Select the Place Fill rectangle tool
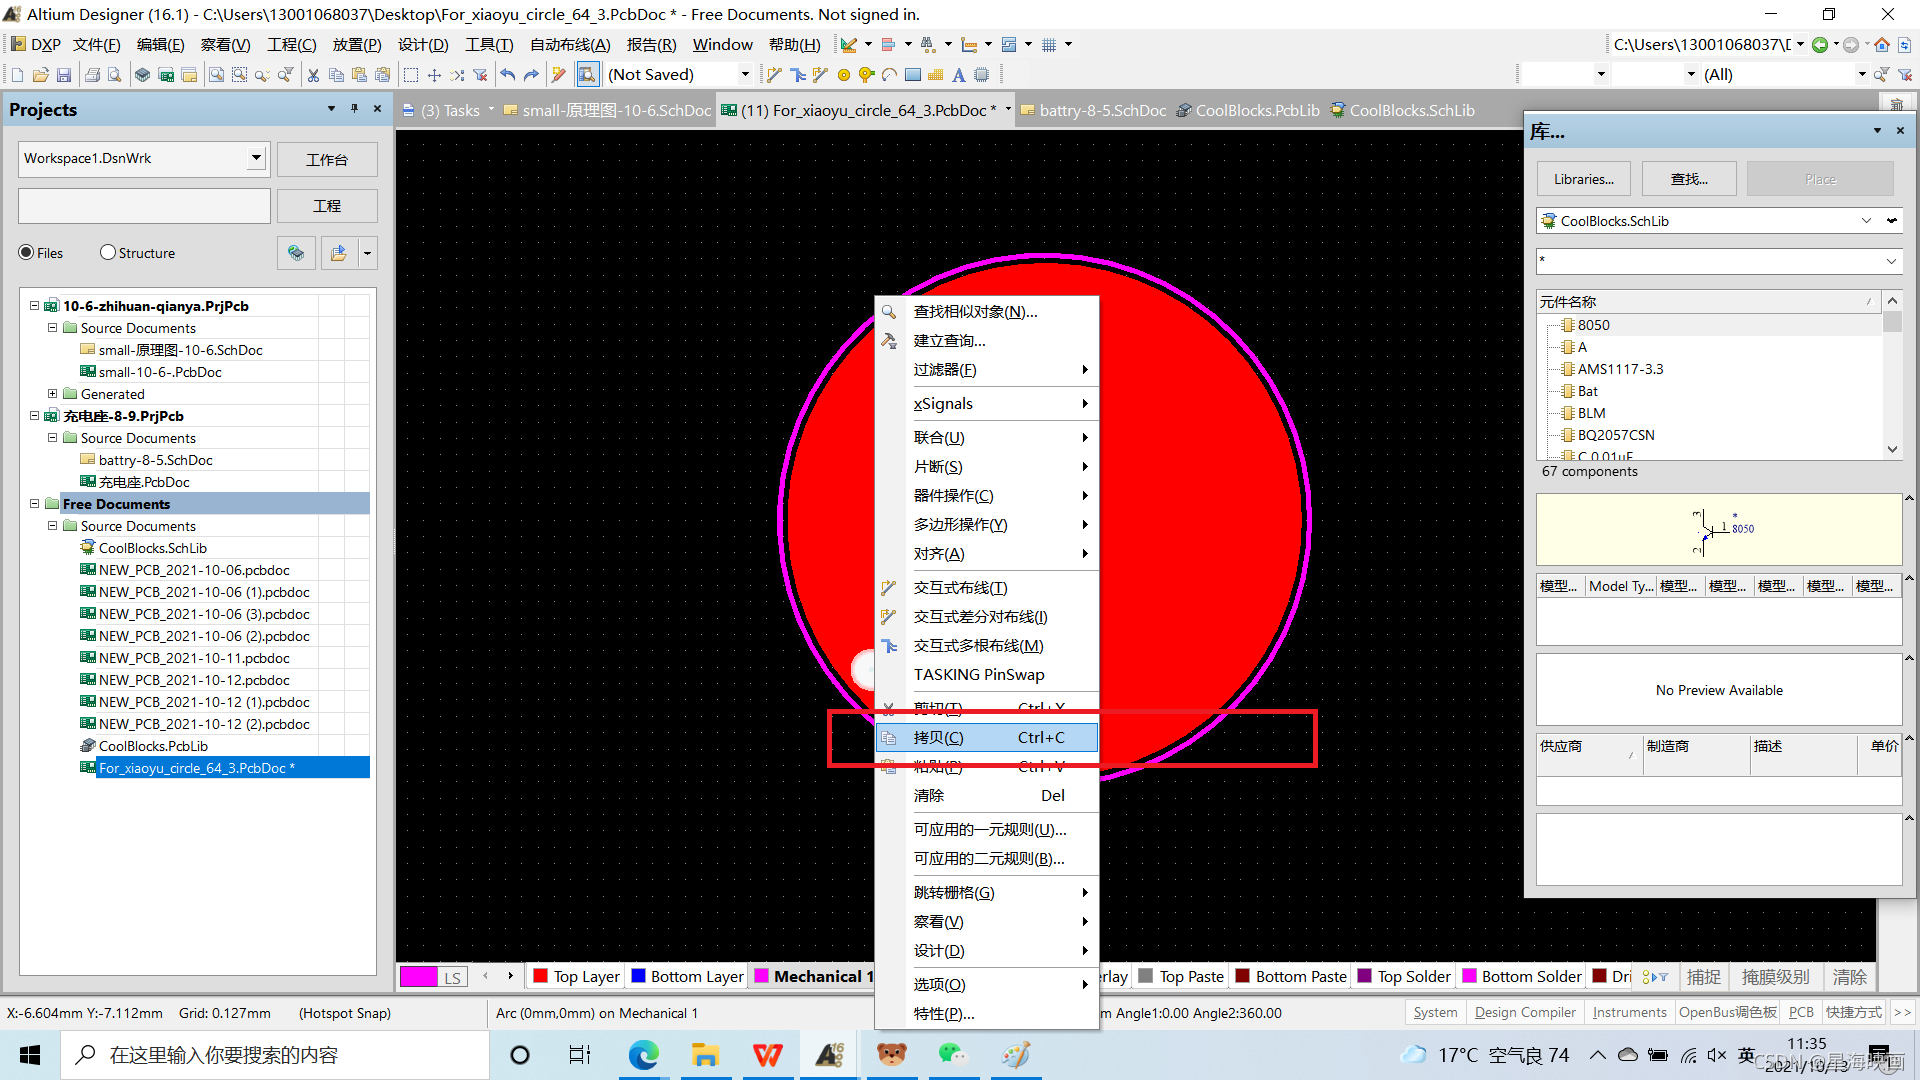The width and height of the screenshot is (1920, 1080). [912, 75]
